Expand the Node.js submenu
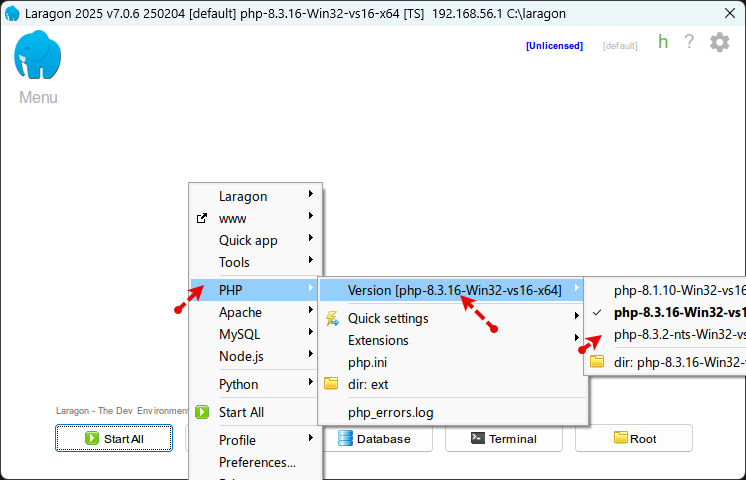746x480 pixels. 255,356
